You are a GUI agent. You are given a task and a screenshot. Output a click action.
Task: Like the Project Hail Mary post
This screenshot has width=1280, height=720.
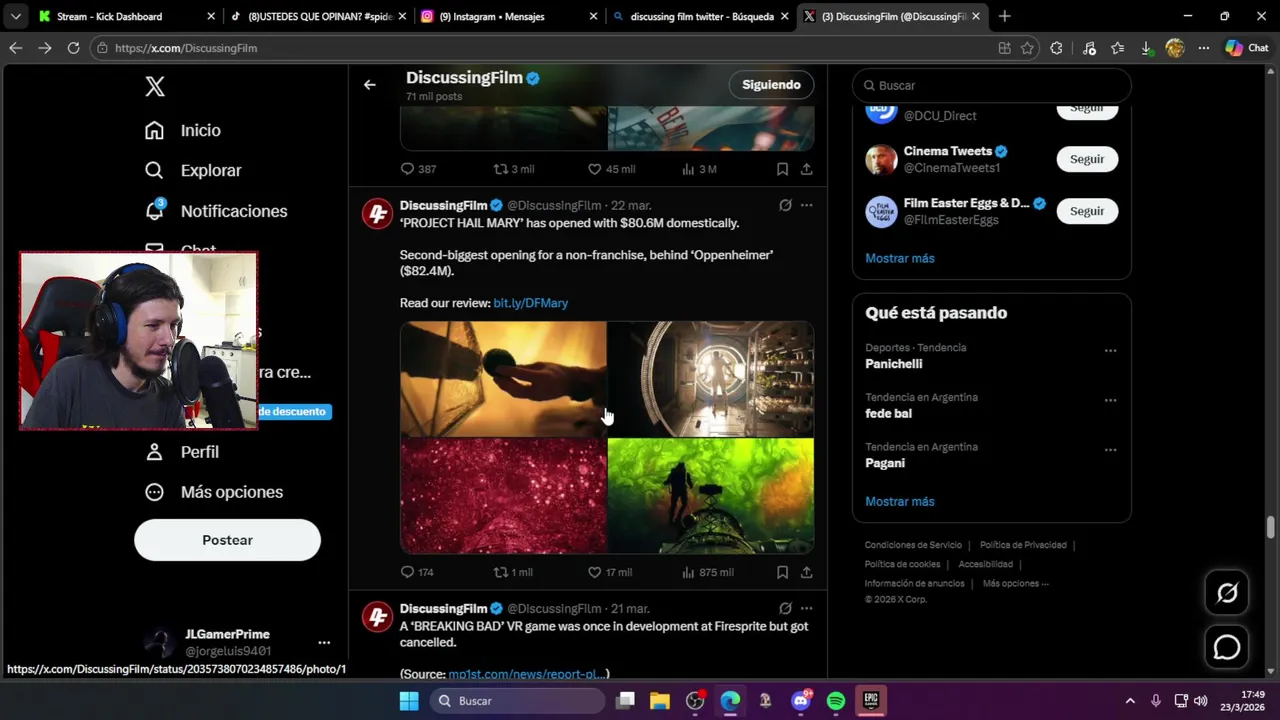click(594, 572)
